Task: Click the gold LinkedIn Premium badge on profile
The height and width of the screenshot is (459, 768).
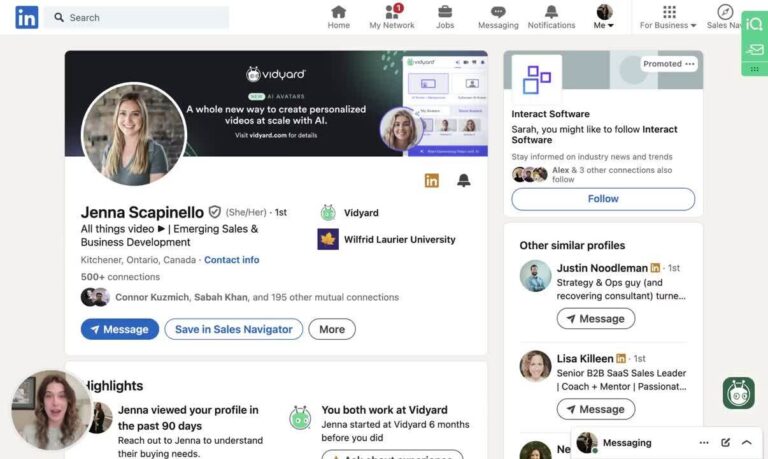Action: click(x=432, y=181)
